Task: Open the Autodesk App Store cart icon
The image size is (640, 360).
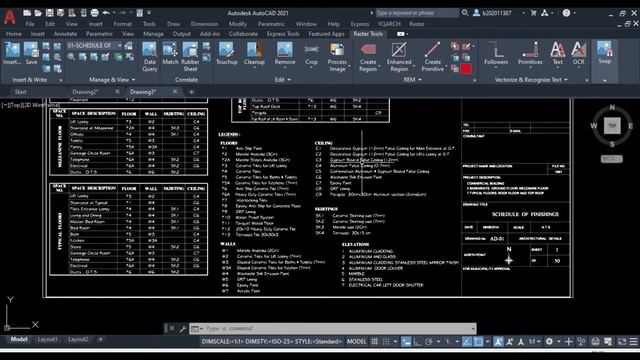Action: coord(533,13)
